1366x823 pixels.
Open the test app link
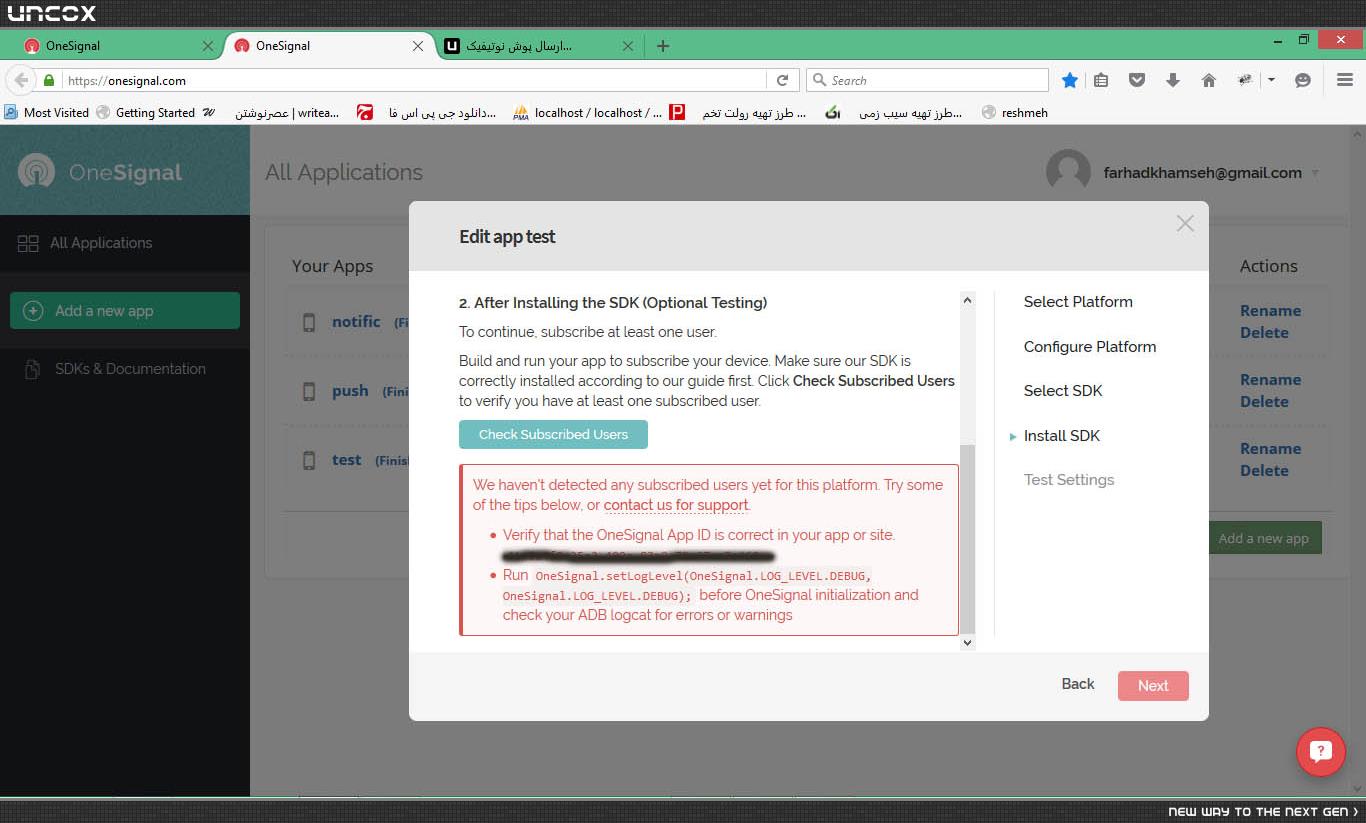tap(347, 460)
